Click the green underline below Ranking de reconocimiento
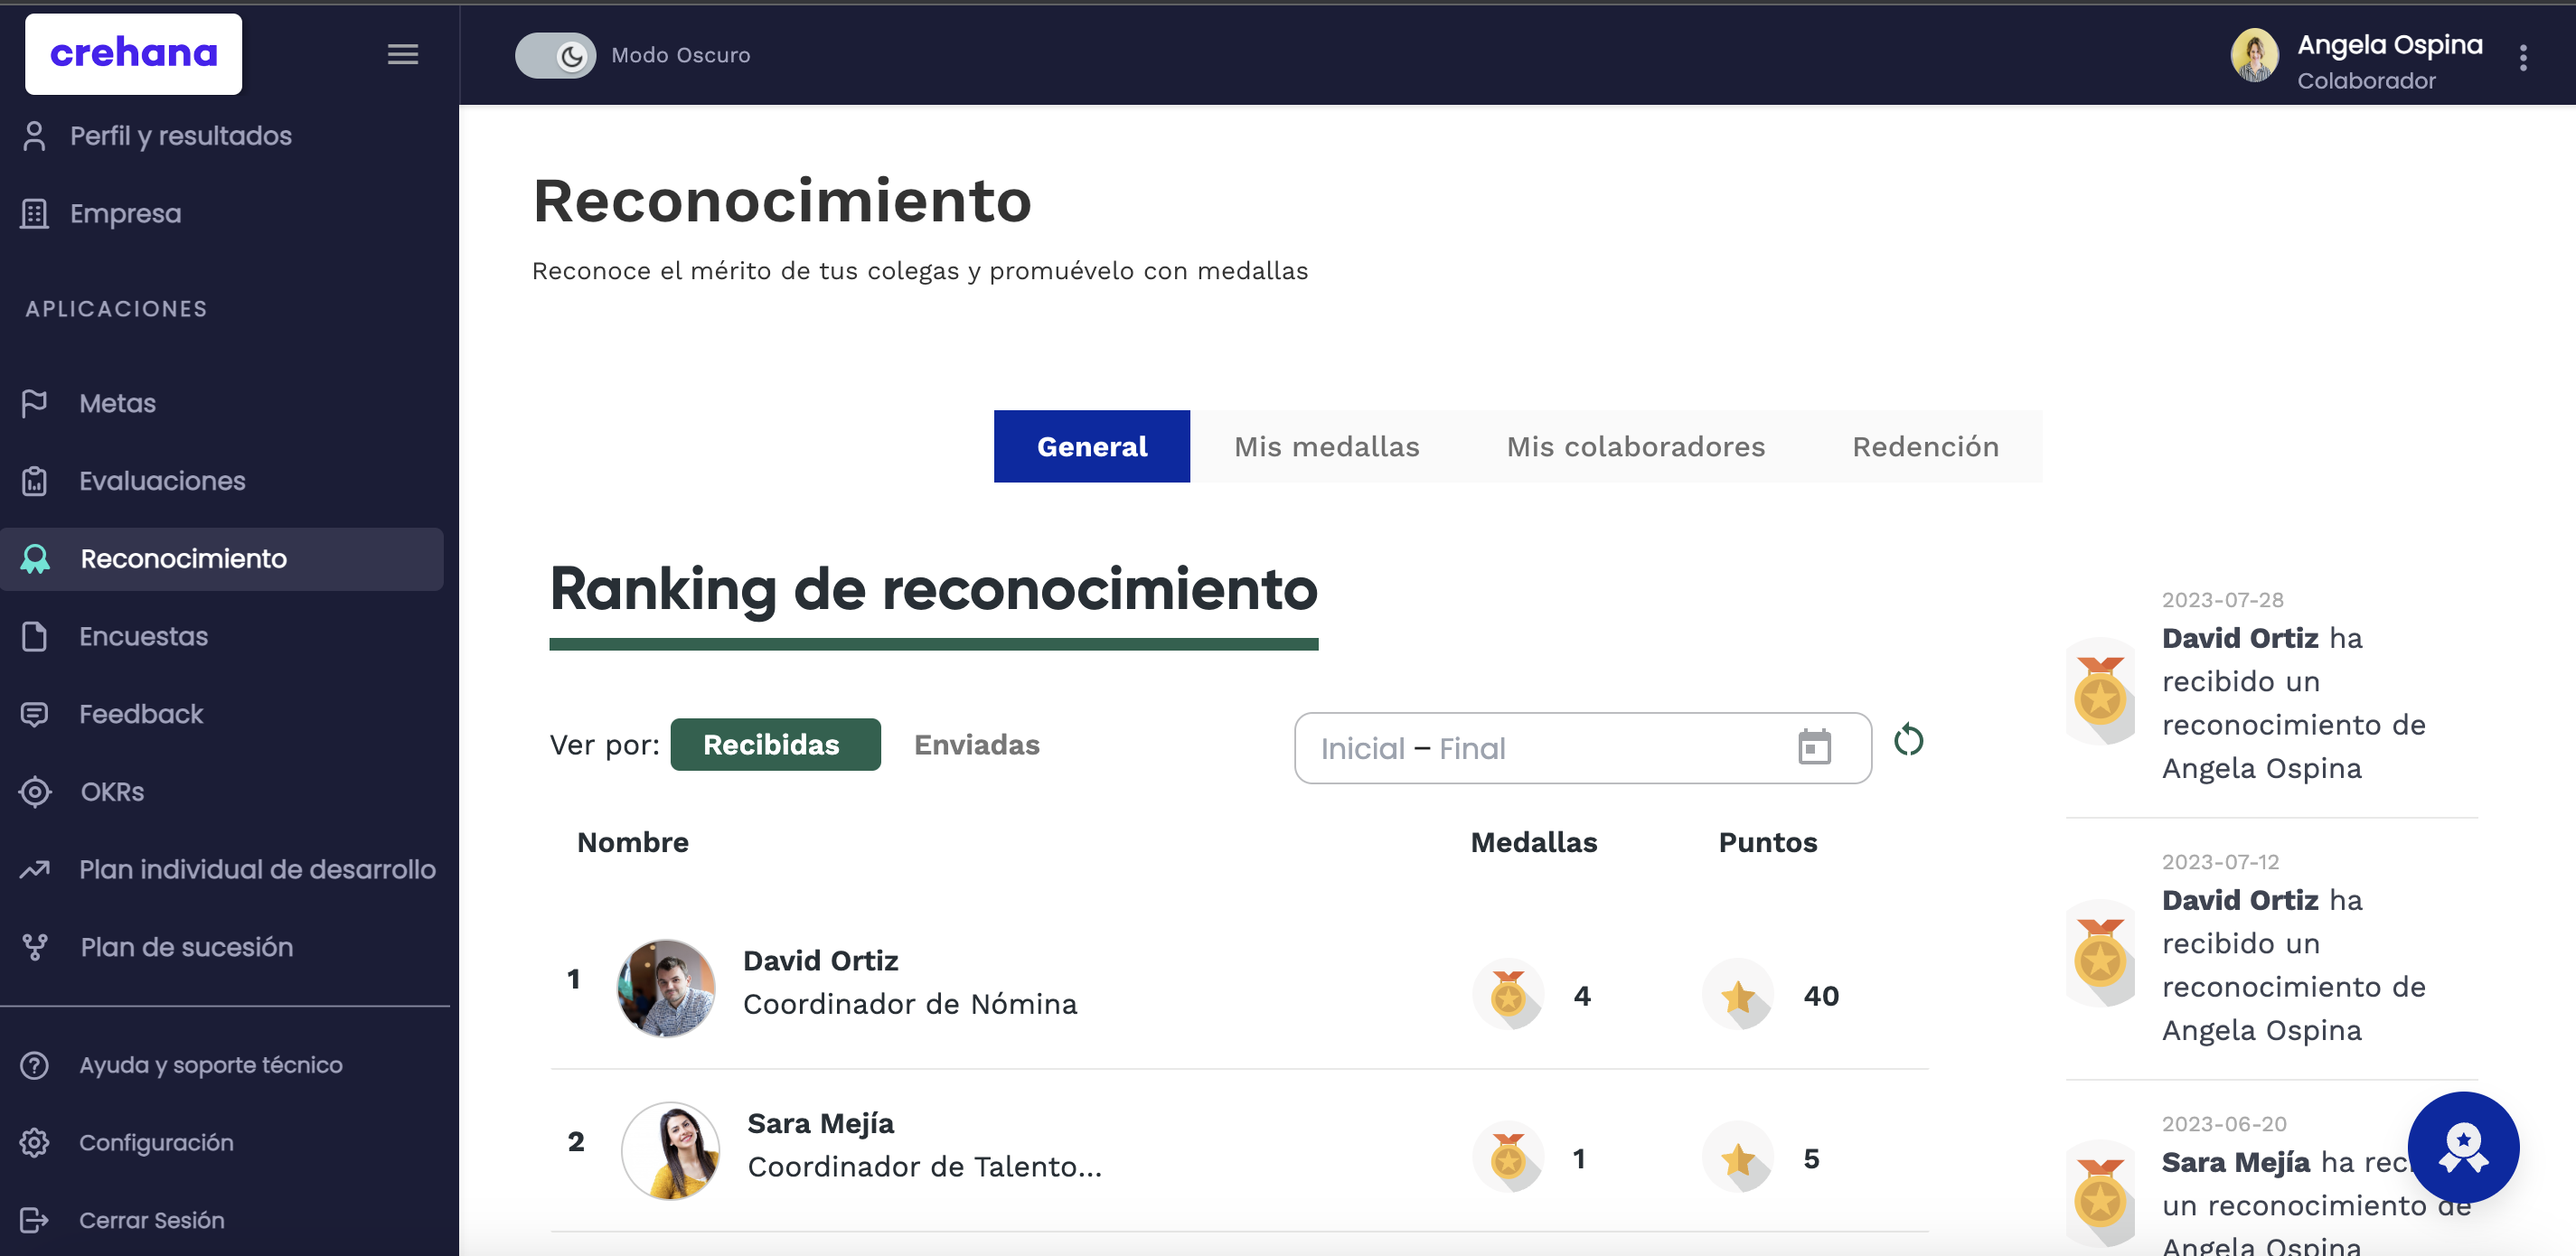The height and width of the screenshot is (1256, 2576). (x=933, y=645)
